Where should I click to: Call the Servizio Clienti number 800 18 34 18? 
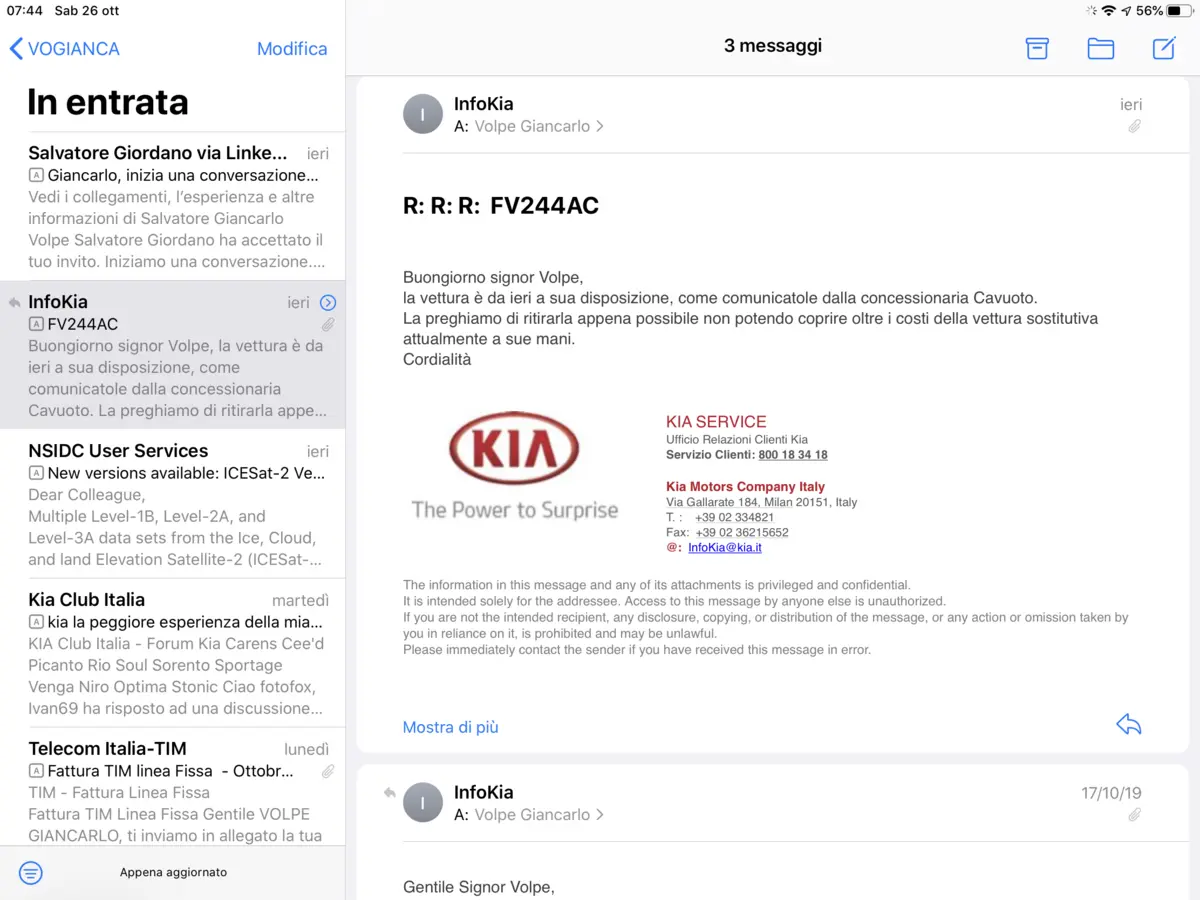pos(793,455)
